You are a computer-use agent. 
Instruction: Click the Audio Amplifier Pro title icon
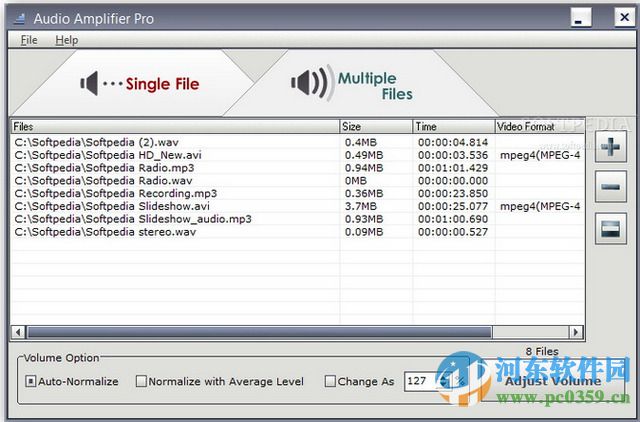(19, 19)
